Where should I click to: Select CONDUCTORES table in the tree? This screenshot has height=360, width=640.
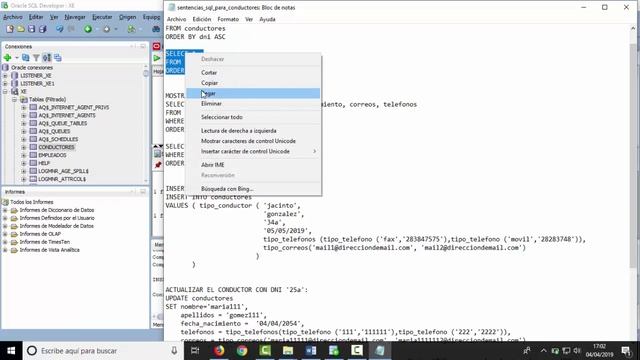(x=56, y=147)
